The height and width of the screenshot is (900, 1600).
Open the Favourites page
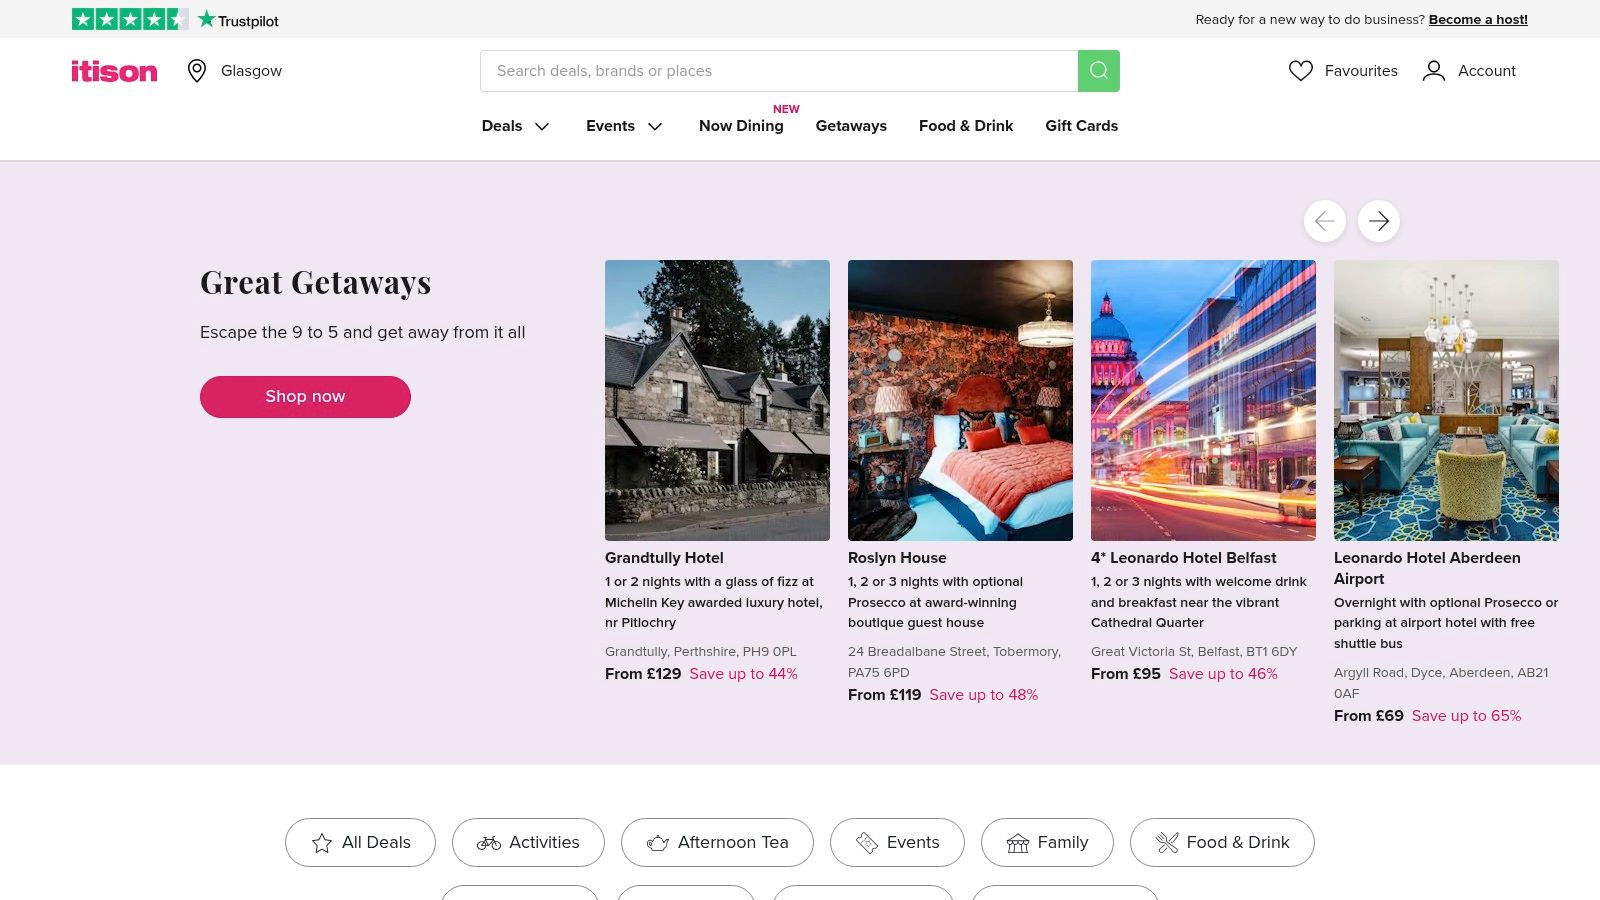pyautogui.click(x=1361, y=71)
